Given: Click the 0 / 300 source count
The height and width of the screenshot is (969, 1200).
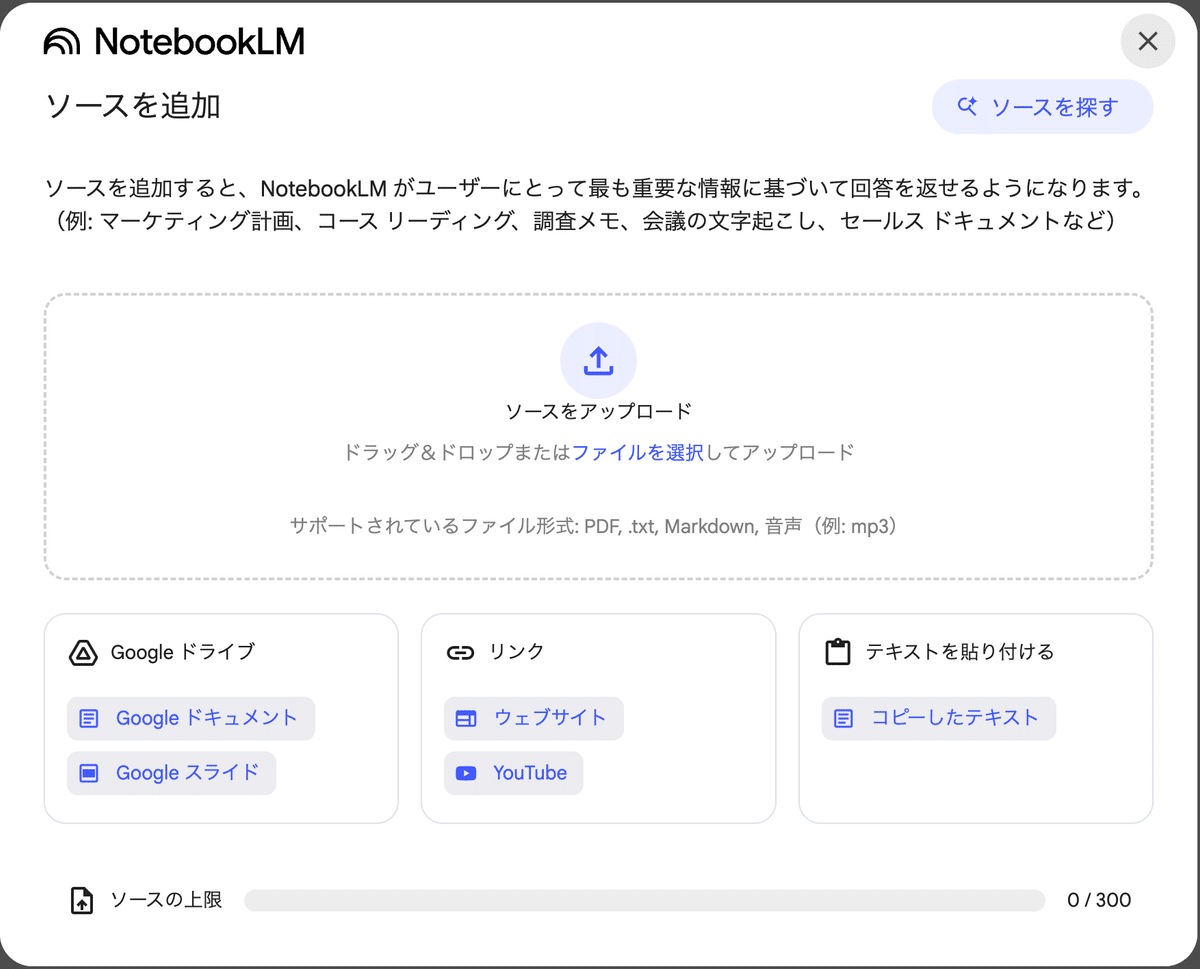Looking at the screenshot, I should [x=1099, y=900].
